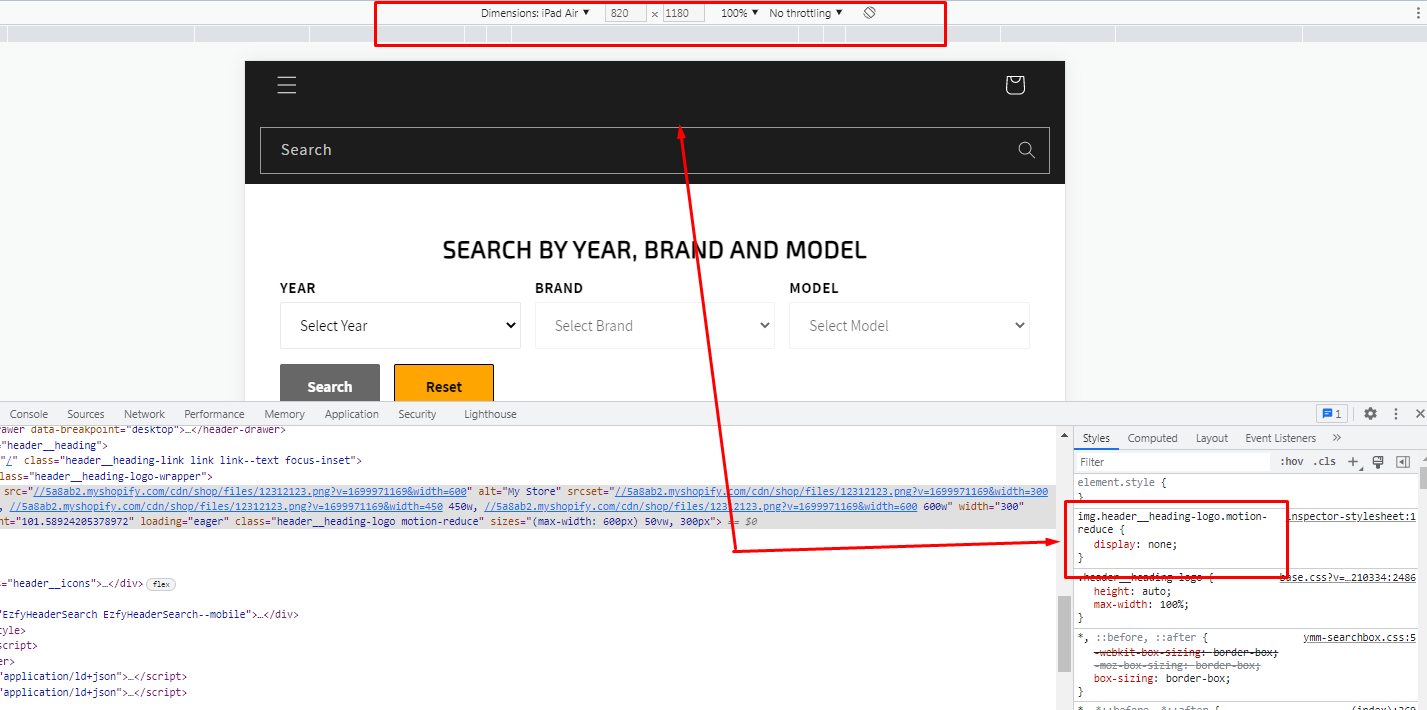Show more Styles pane tabs via the chevron
Viewport: 1427px width, 710px height.
click(x=1337, y=438)
